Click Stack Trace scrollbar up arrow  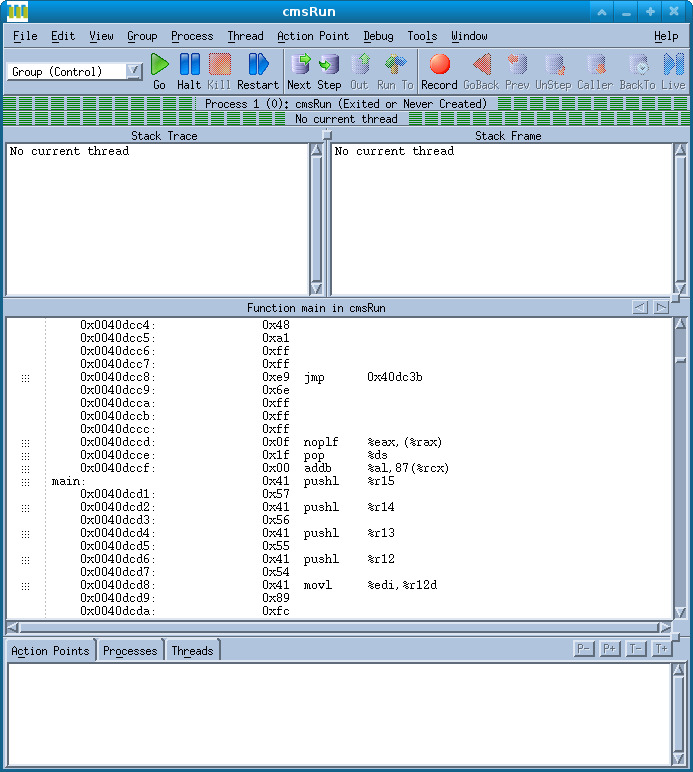click(x=316, y=150)
